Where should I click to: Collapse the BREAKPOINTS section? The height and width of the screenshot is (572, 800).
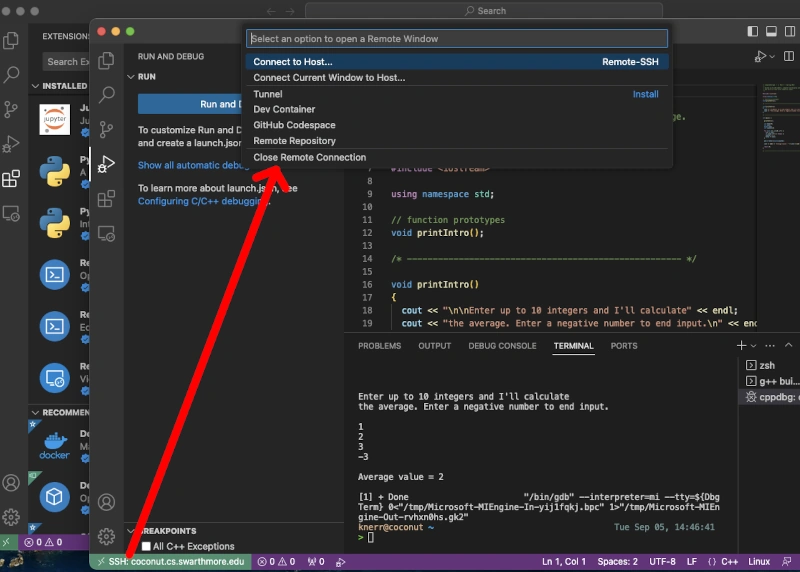131,531
